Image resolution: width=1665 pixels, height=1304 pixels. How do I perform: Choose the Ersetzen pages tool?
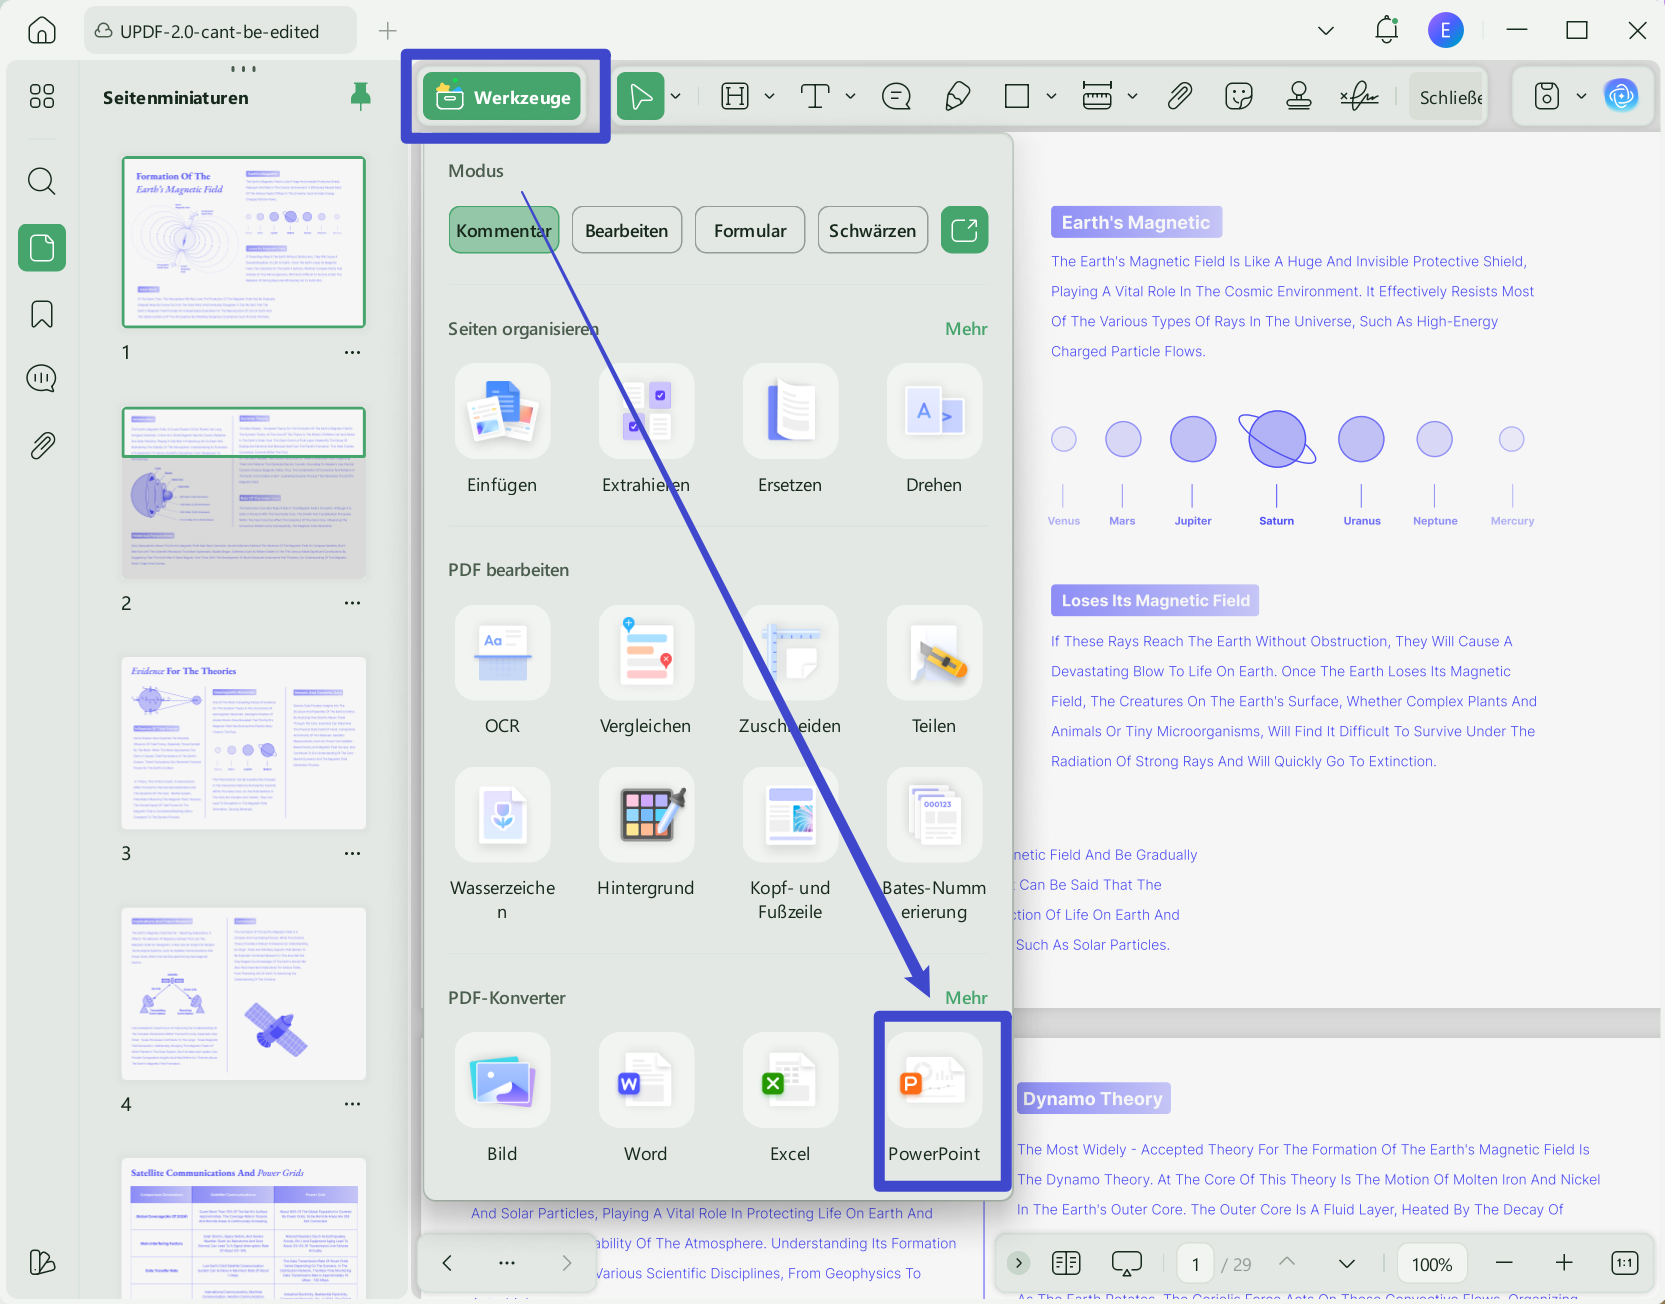pyautogui.click(x=790, y=430)
